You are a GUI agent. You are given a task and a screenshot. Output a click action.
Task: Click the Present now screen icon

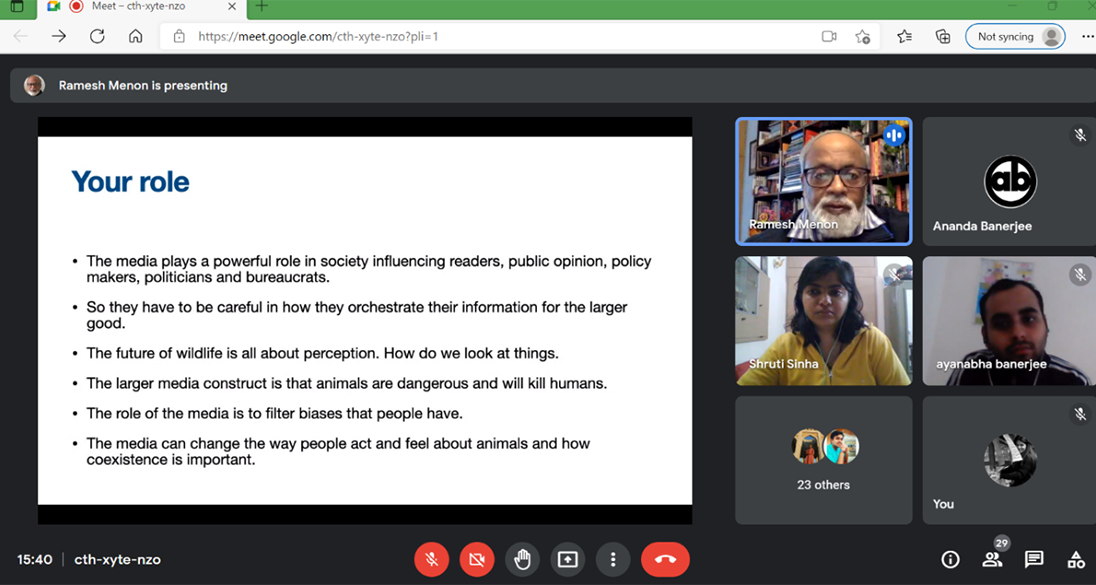[x=568, y=559]
